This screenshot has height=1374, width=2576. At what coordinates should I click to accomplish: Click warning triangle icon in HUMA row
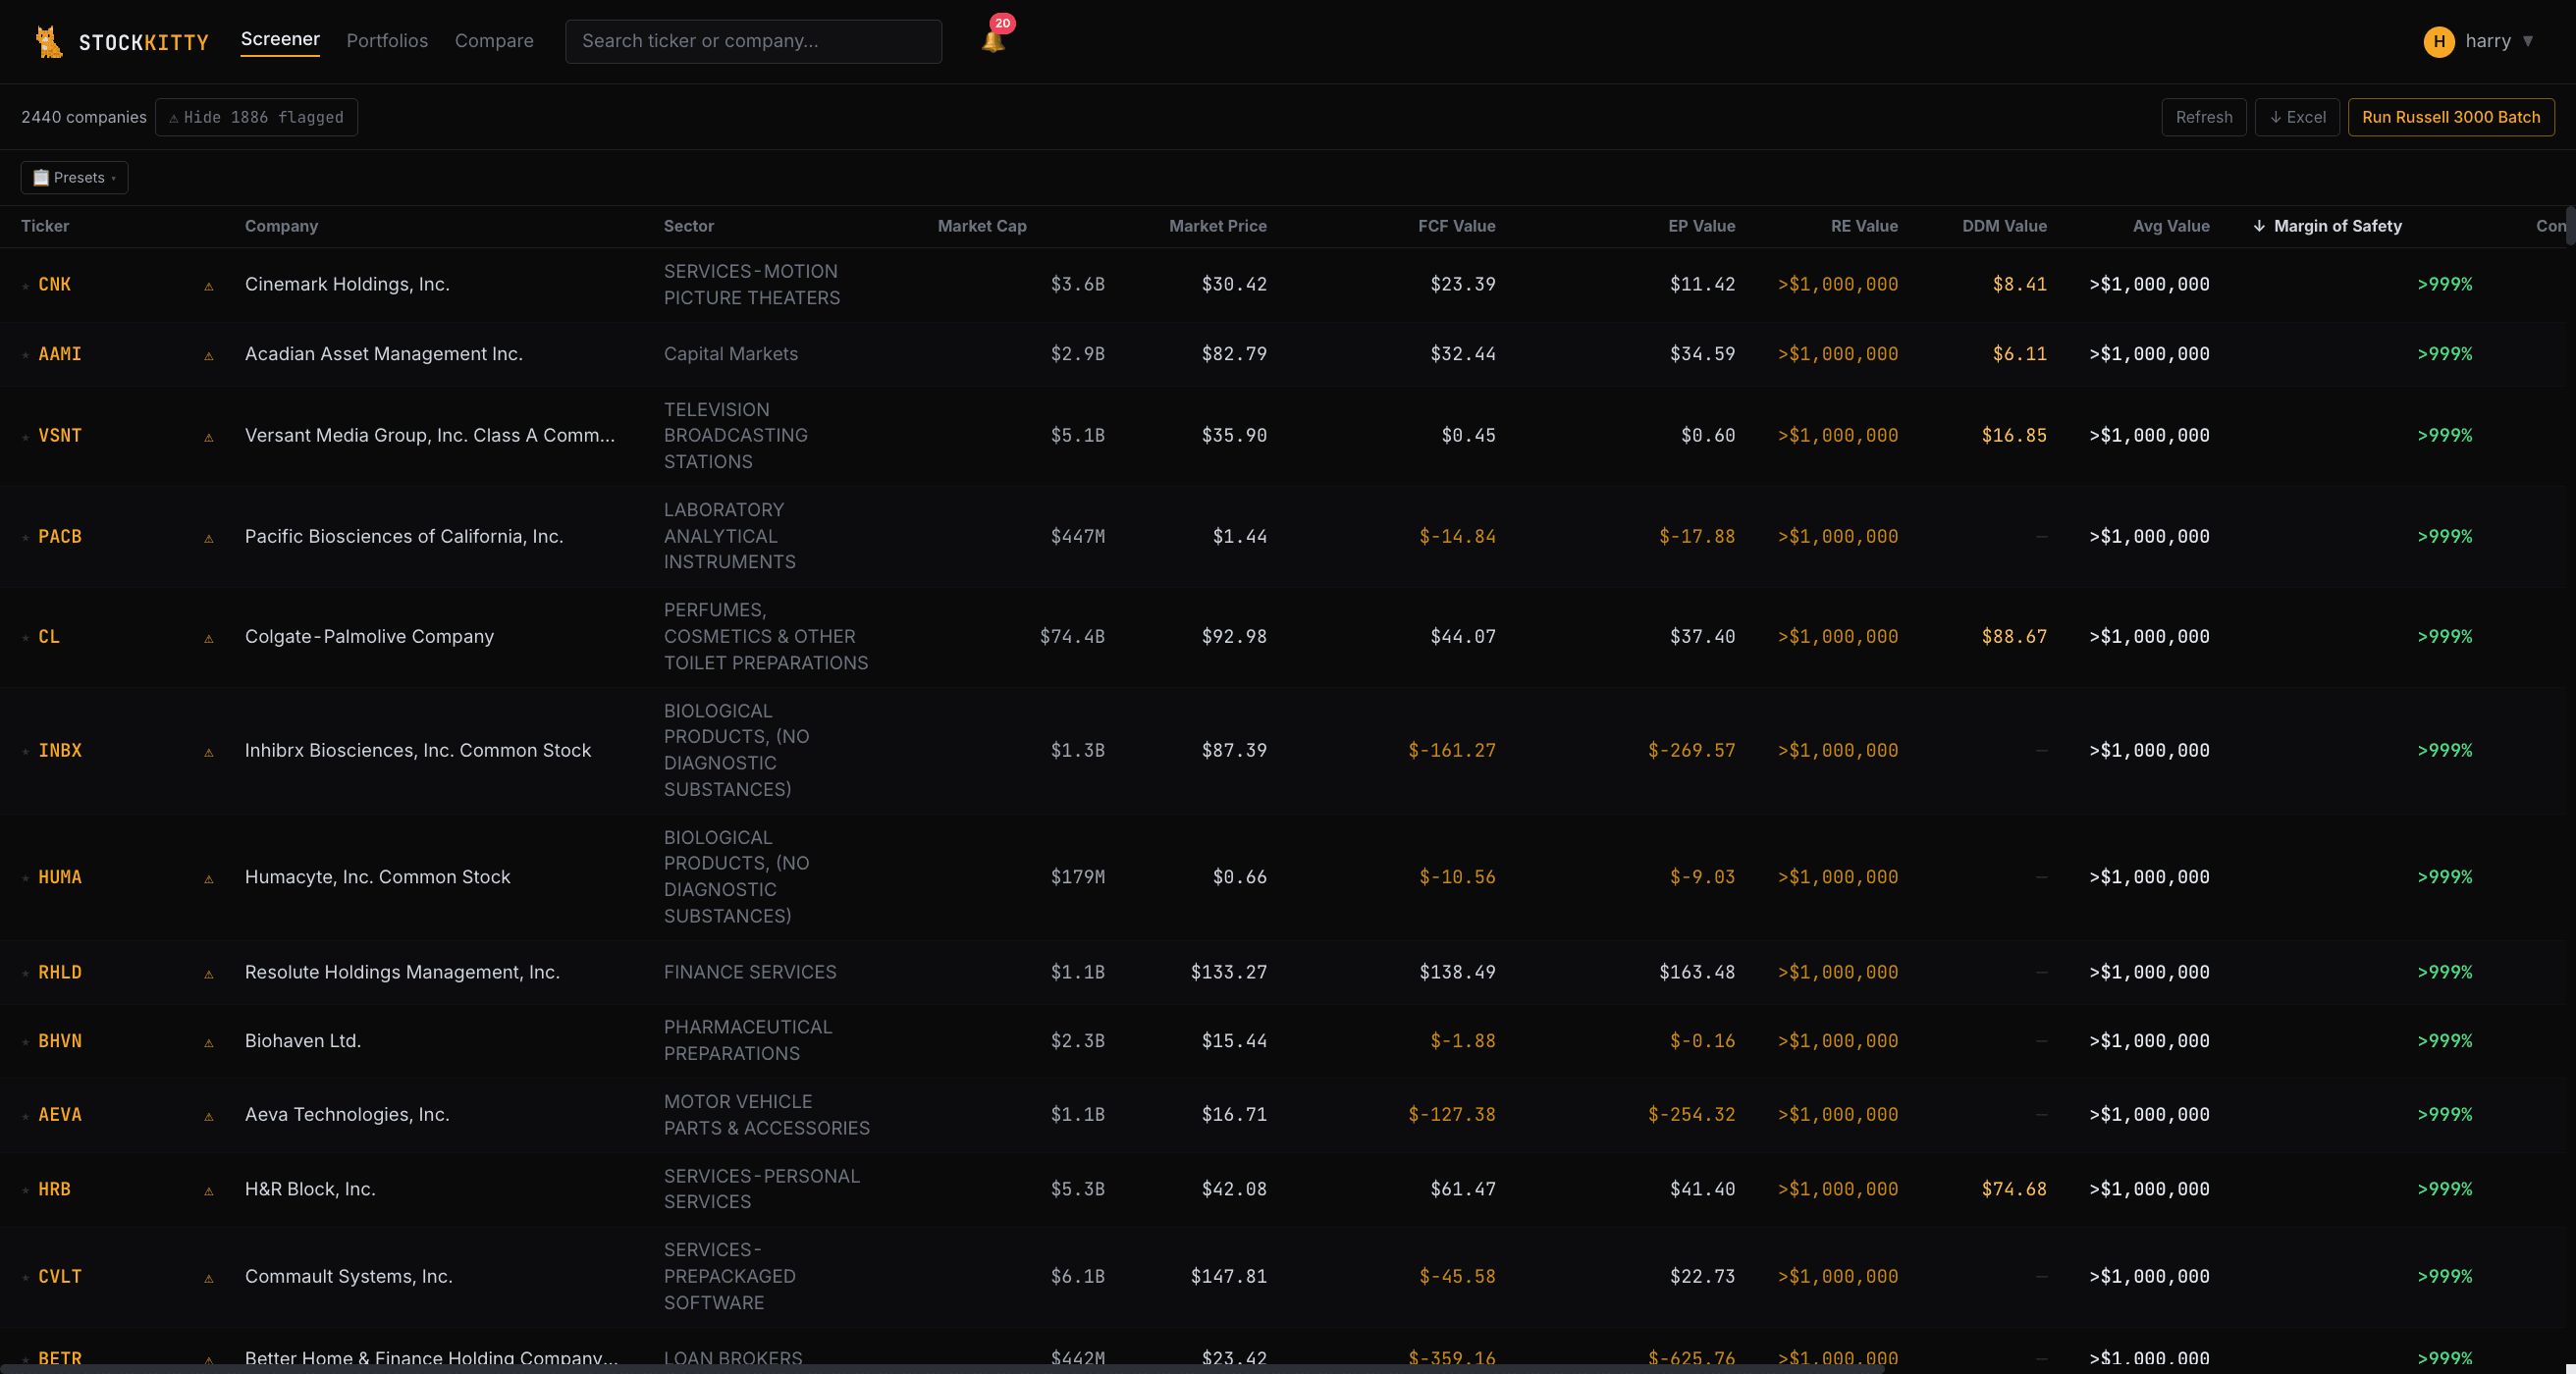coord(209,879)
